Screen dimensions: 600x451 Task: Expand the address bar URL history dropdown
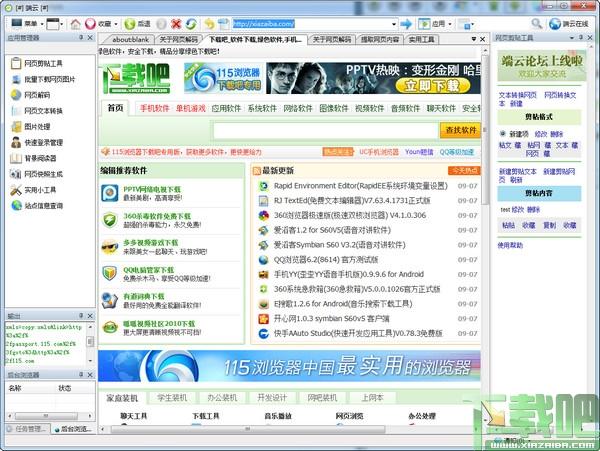[x=394, y=24]
